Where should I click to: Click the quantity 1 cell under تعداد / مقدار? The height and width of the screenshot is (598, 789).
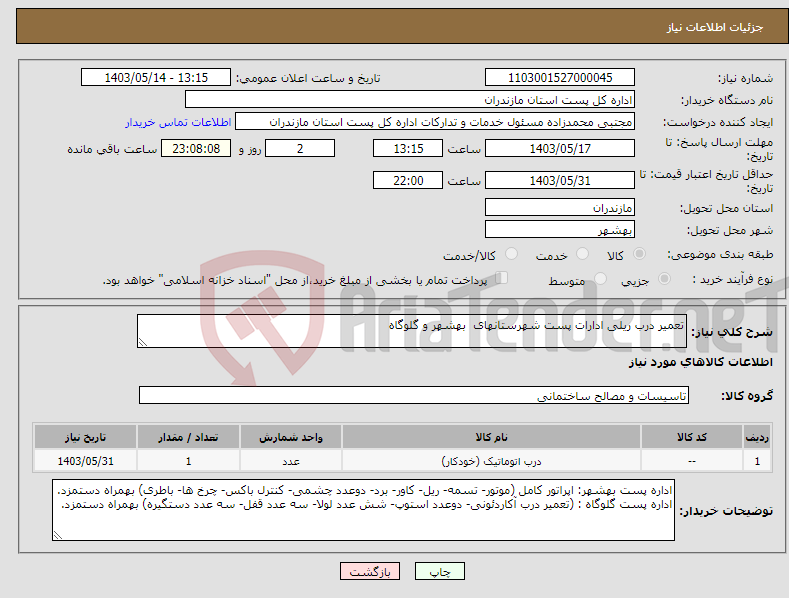(x=188, y=461)
